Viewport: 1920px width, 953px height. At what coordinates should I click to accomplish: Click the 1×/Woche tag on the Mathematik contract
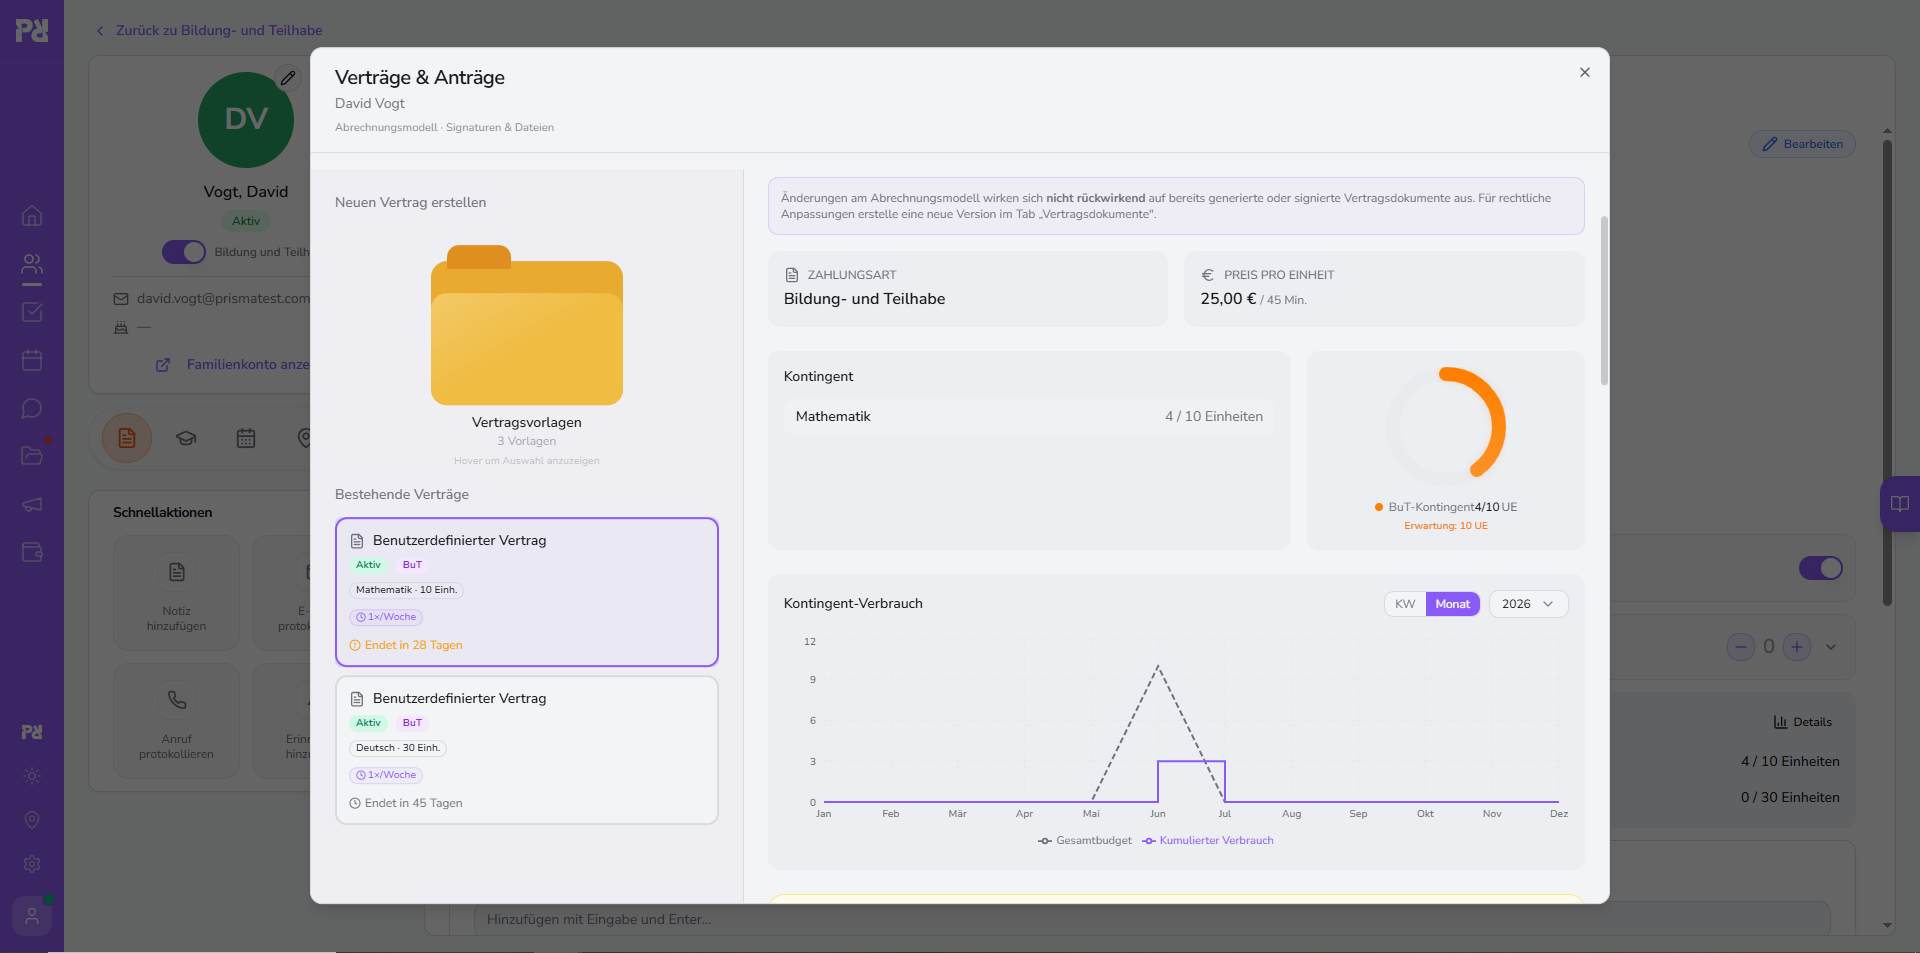[x=386, y=618]
